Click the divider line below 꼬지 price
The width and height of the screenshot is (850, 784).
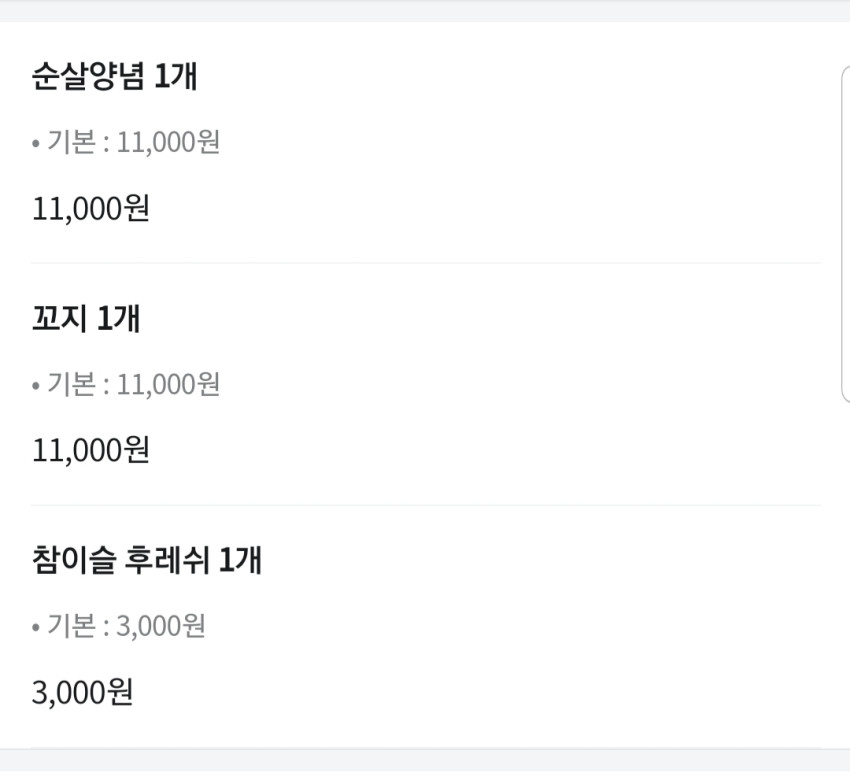point(426,505)
